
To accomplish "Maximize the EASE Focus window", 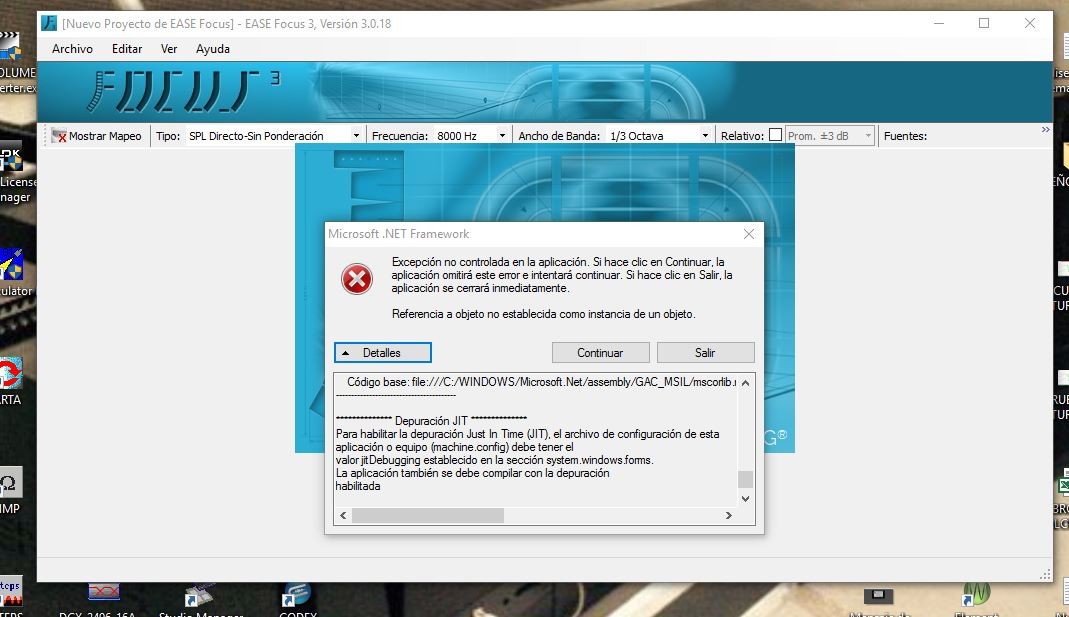I will (984, 23).
